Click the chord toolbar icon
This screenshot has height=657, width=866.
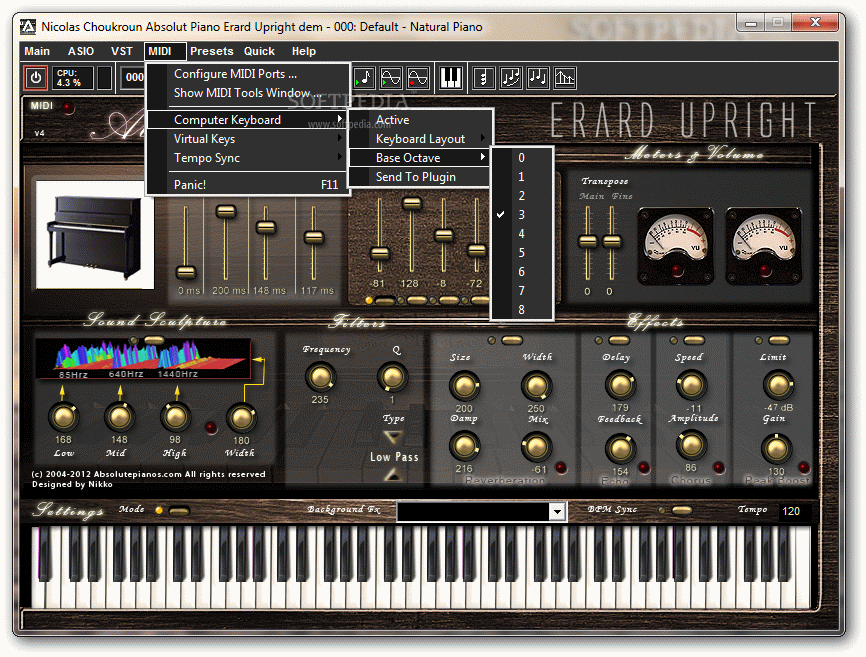(483, 78)
